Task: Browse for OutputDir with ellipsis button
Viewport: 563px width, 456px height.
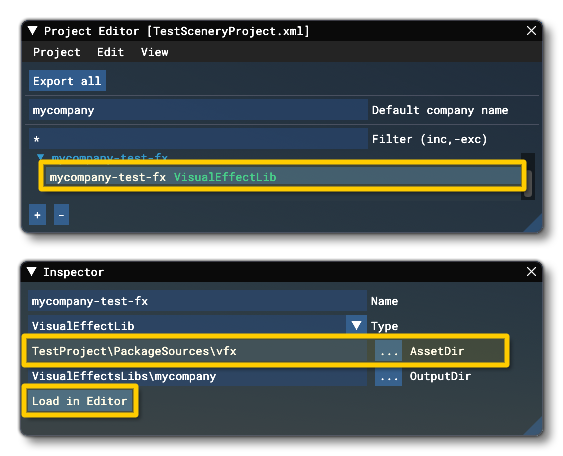Action: (x=388, y=376)
